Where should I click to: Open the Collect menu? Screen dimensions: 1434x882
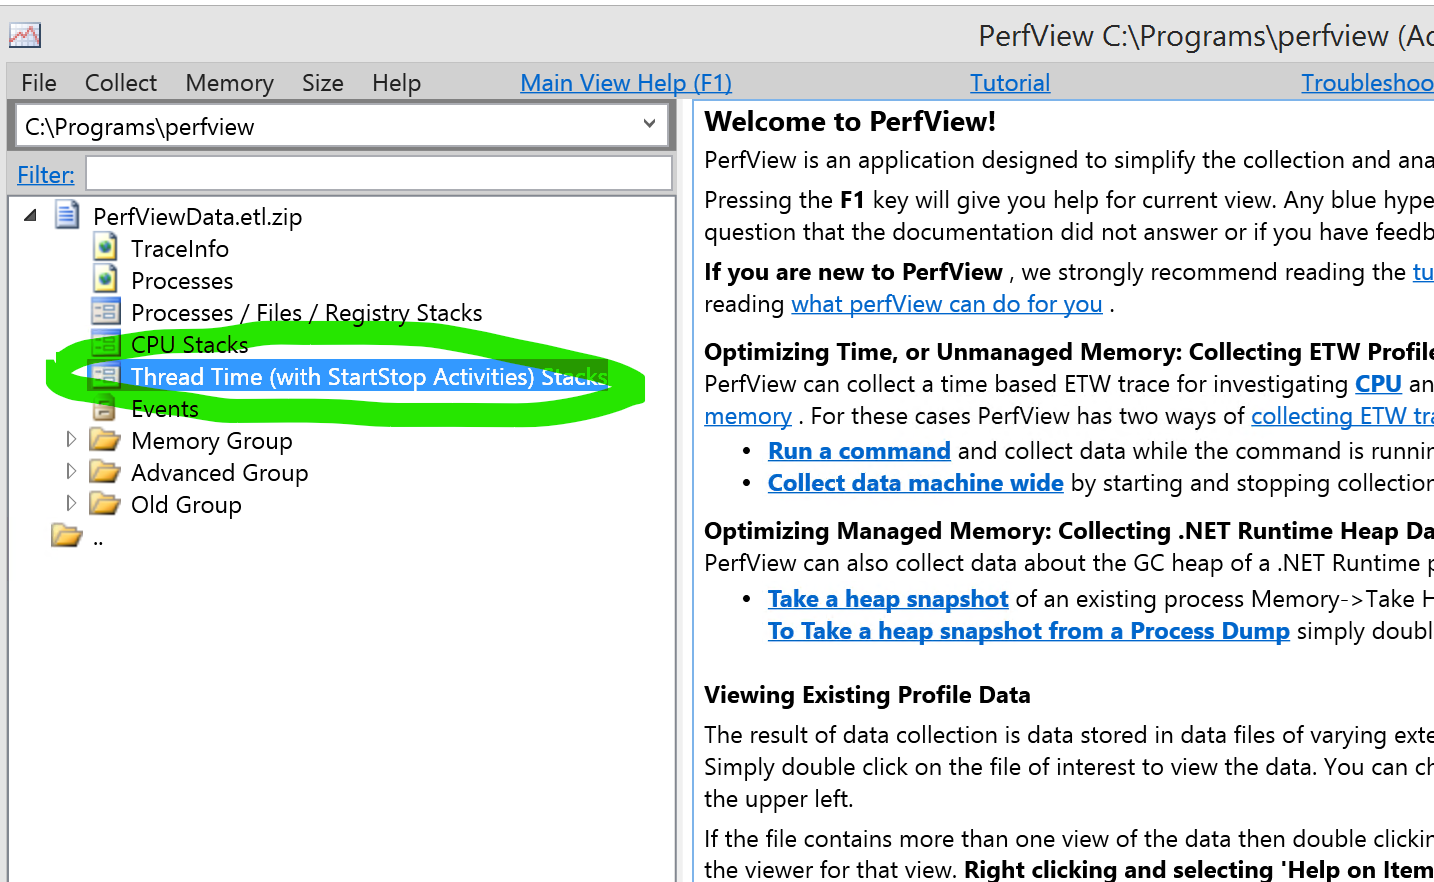tap(121, 83)
